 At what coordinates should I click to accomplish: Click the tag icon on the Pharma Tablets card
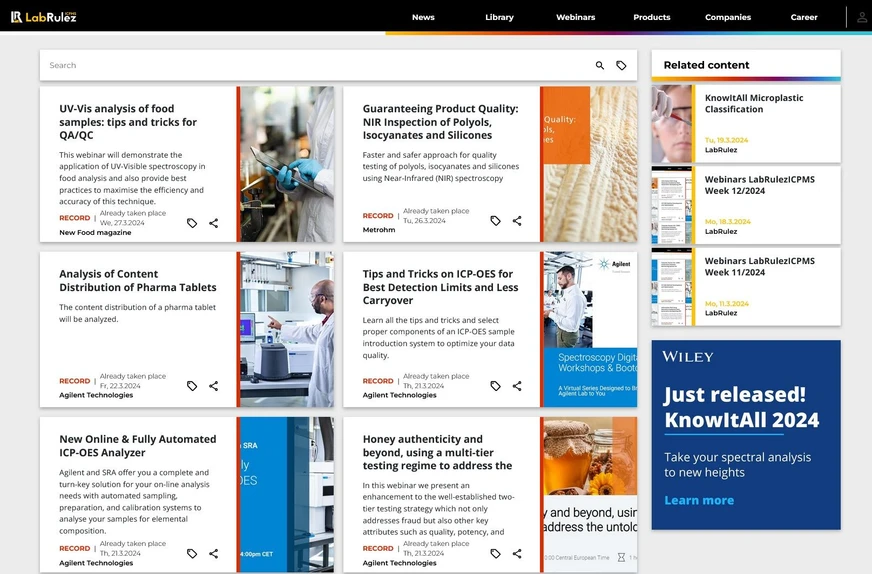[x=192, y=385]
